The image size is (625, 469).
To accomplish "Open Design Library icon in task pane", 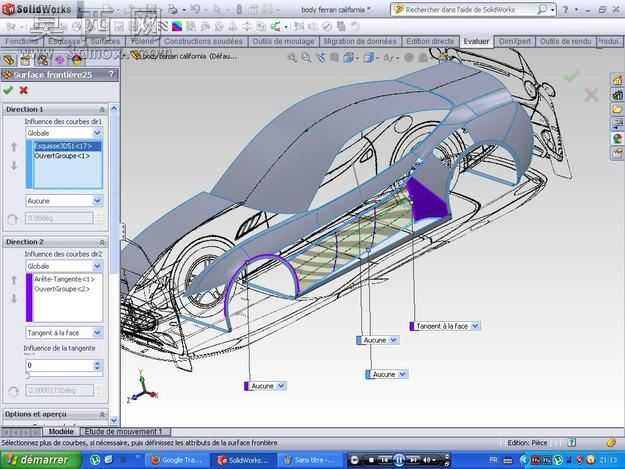I will click(x=617, y=95).
